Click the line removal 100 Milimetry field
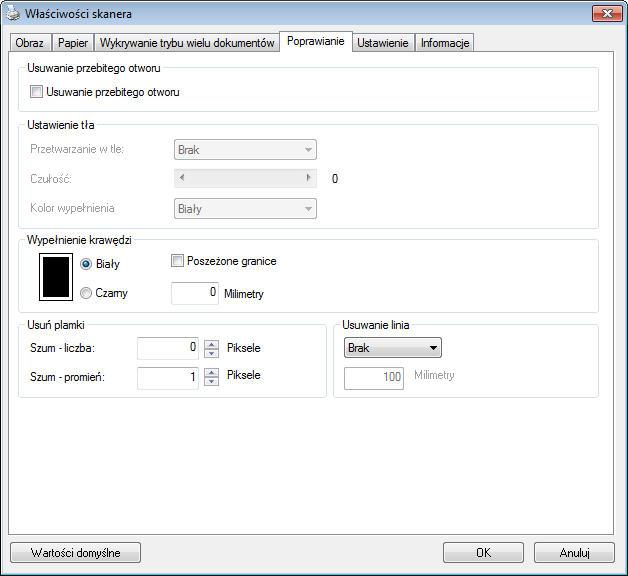 (374, 378)
